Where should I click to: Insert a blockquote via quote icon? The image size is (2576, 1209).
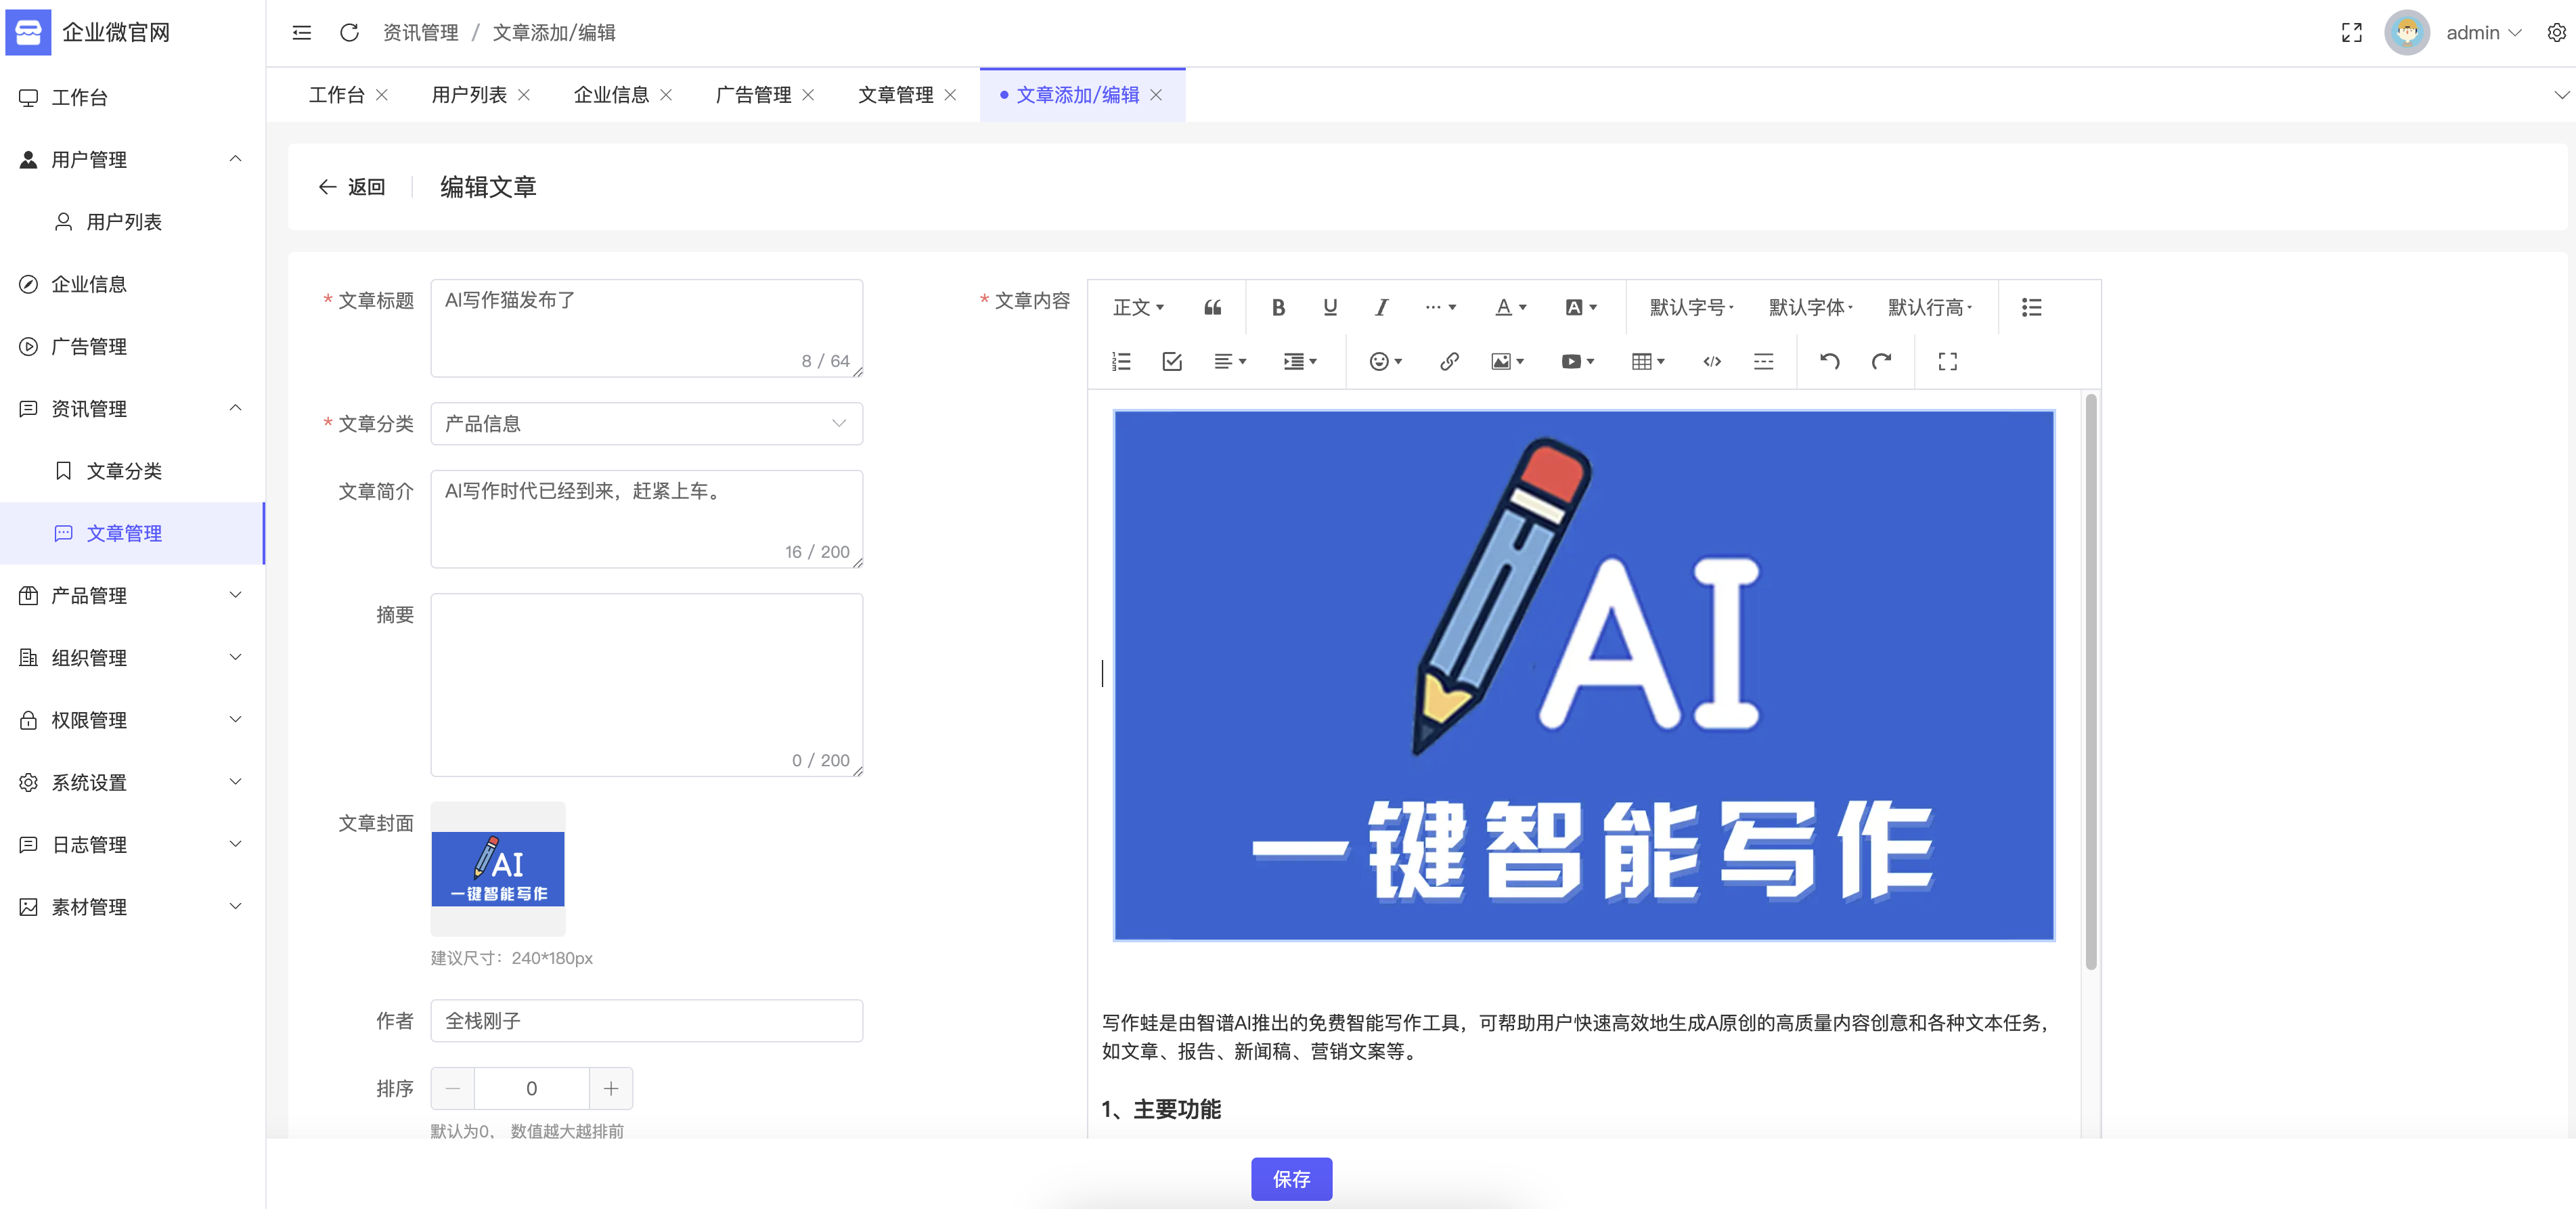pos(1212,308)
